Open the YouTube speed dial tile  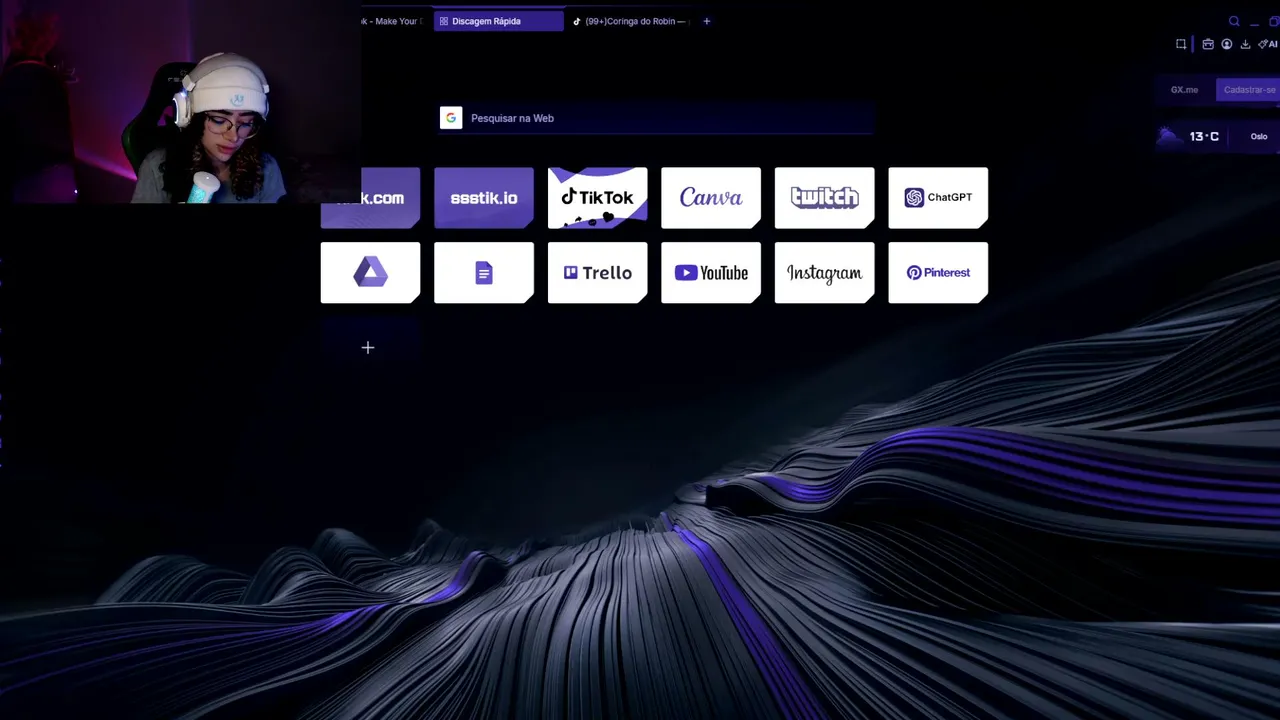[711, 273]
